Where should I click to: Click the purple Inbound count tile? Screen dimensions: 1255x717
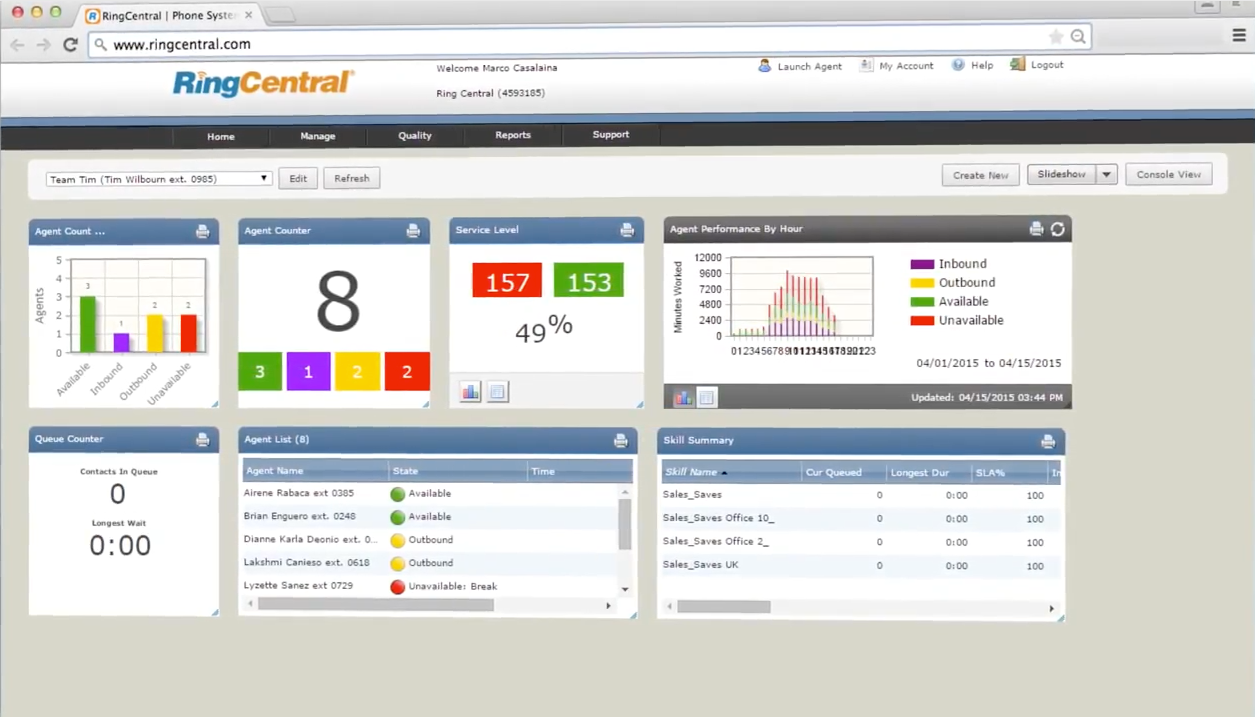[308, 371]
